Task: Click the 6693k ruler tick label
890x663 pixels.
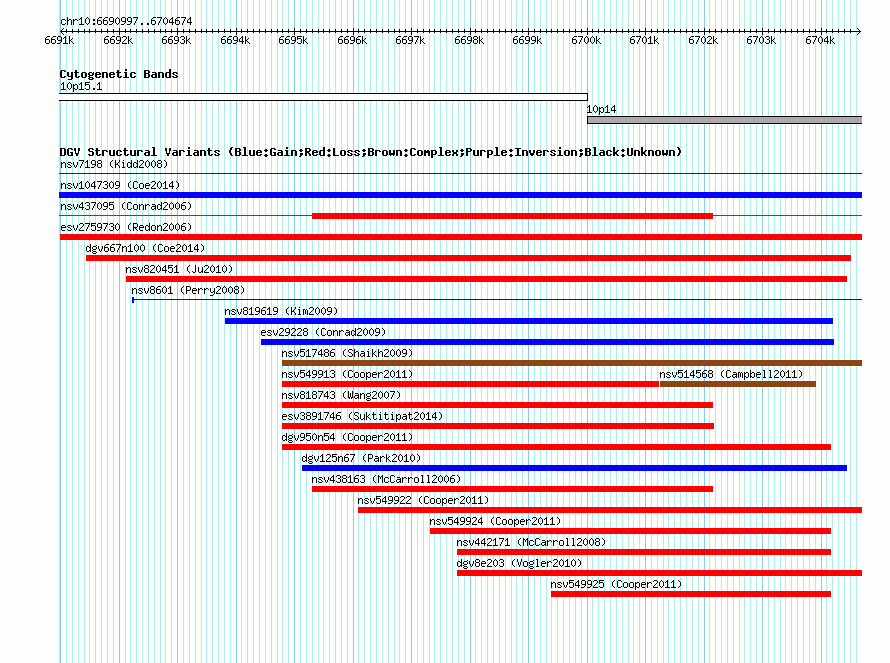Action: tap(176, 41)
